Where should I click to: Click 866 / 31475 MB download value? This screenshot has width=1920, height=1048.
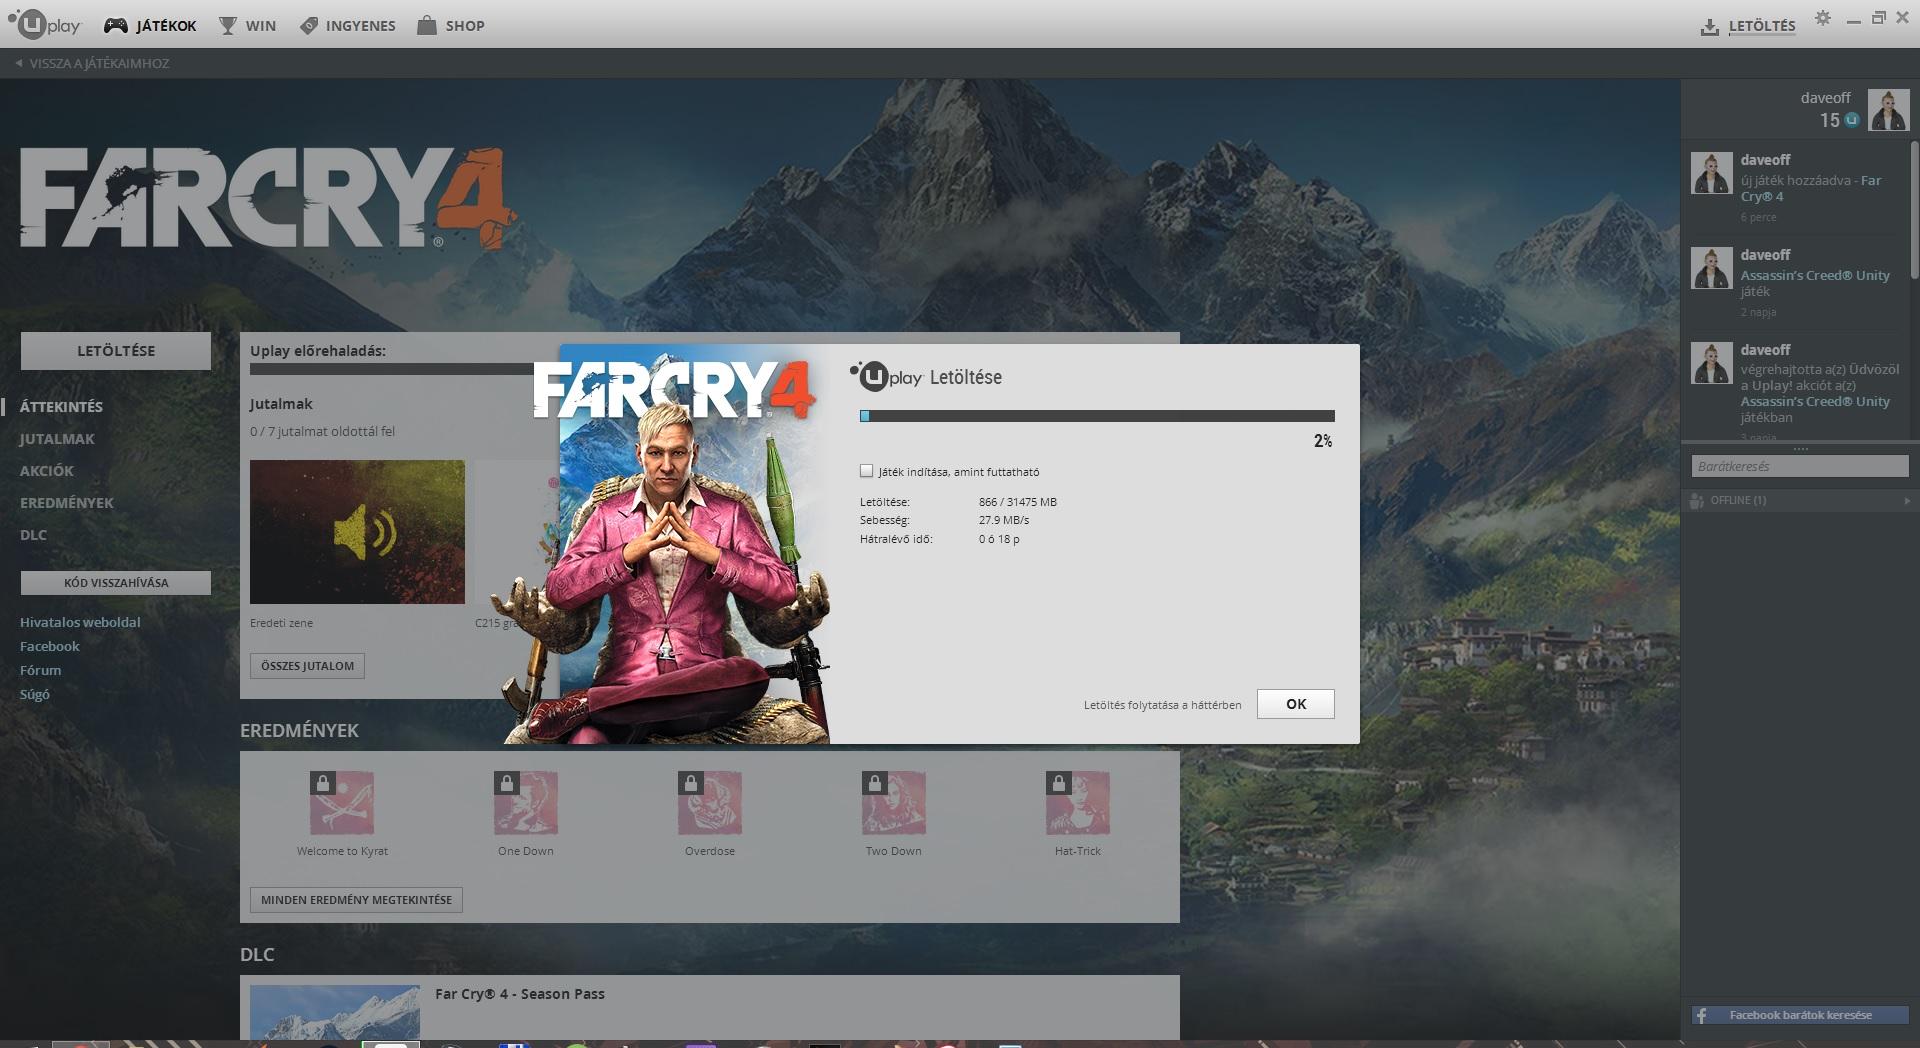point(1017,502)
